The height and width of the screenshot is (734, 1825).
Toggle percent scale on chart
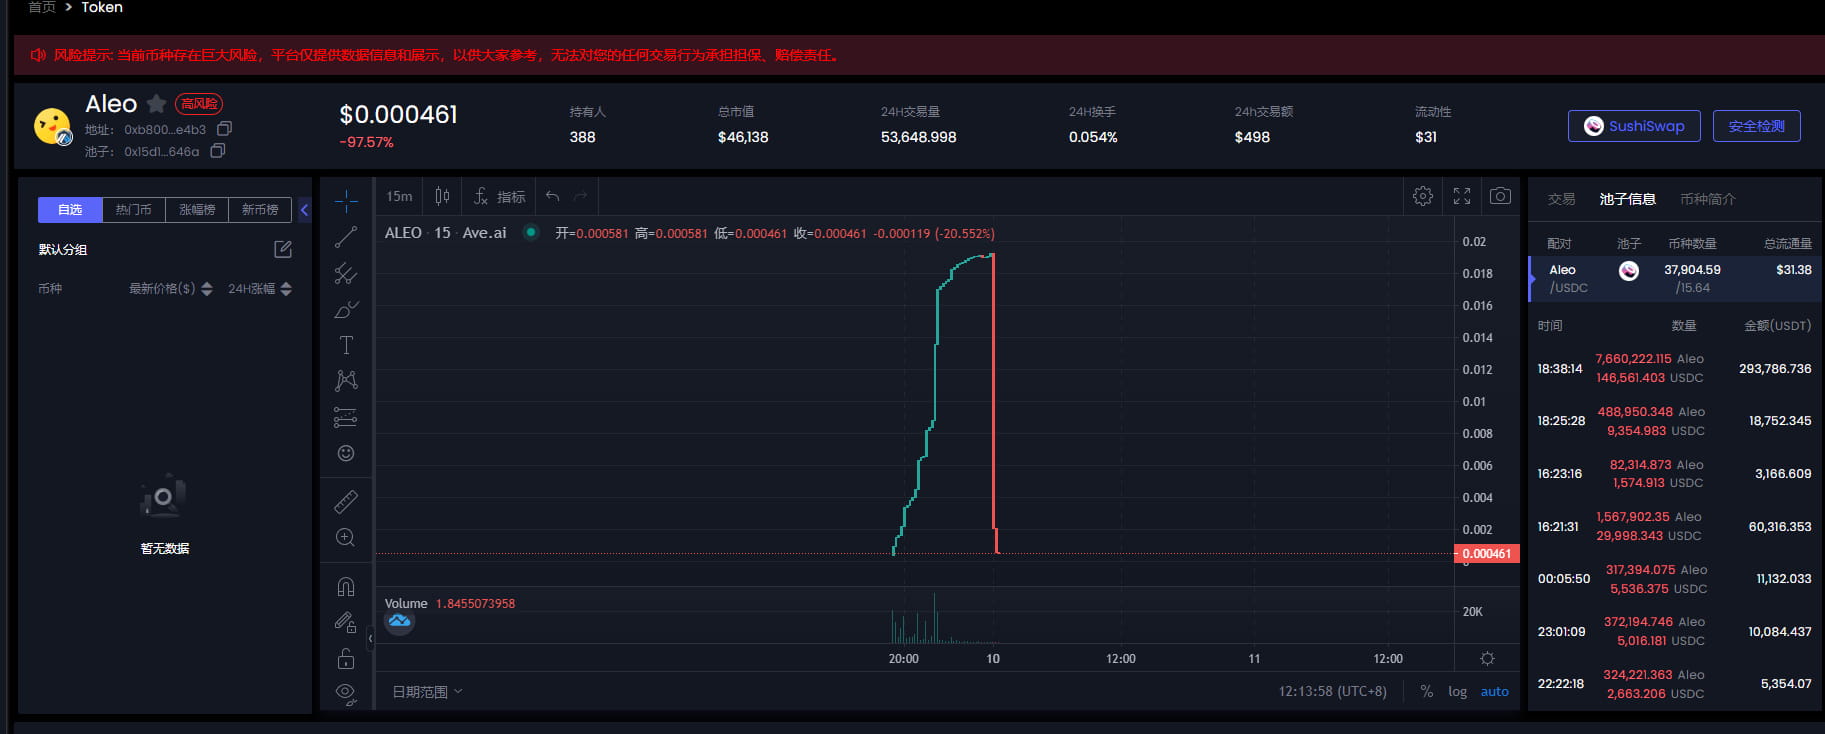[1426, 691]
